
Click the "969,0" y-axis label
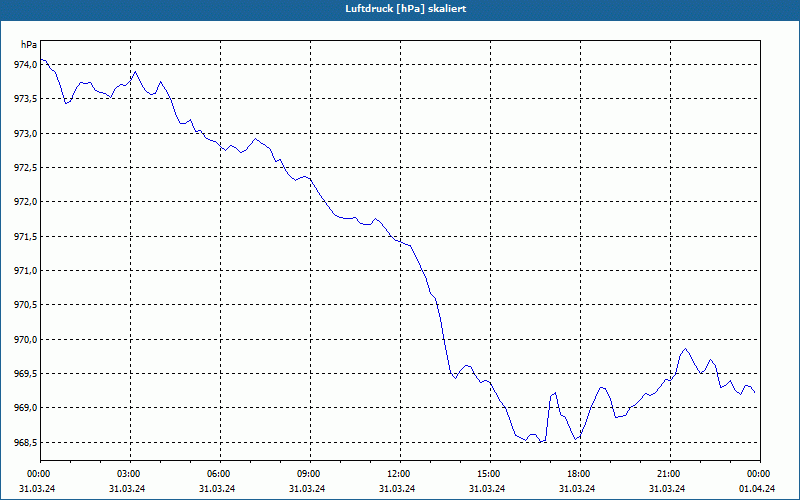25,408
